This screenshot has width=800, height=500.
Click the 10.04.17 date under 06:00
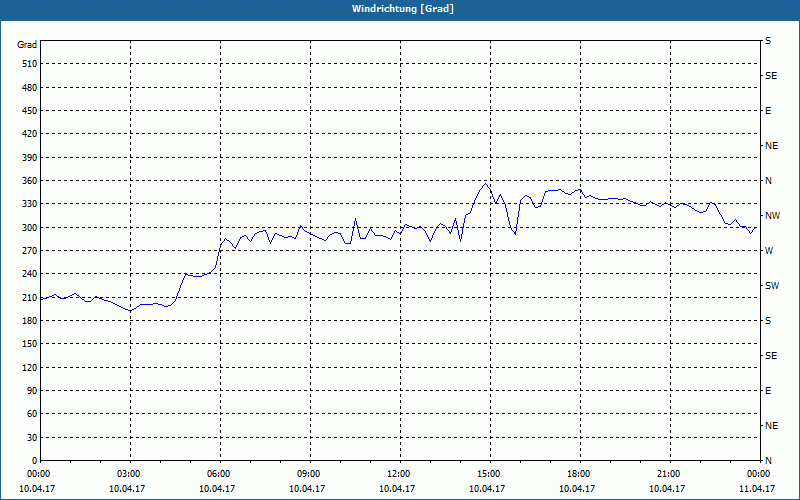[x=217, y=489]
